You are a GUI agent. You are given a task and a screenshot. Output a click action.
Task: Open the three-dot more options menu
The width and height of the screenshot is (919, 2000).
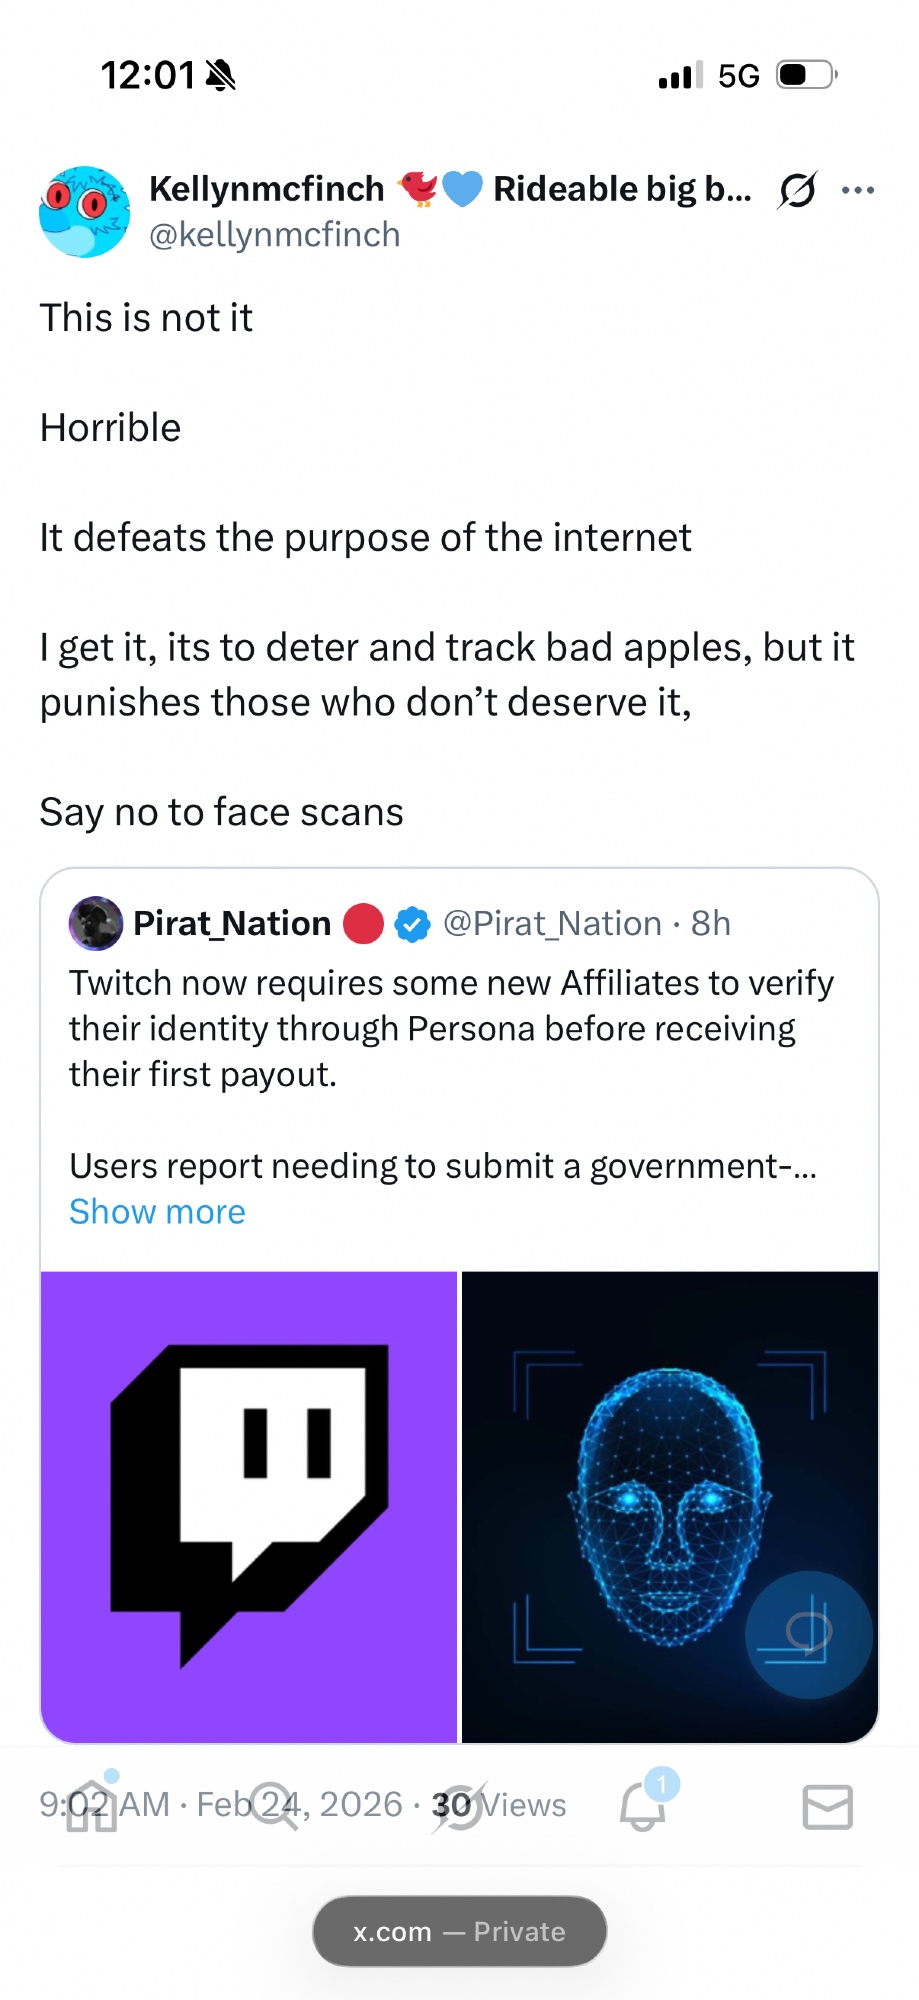858,190
